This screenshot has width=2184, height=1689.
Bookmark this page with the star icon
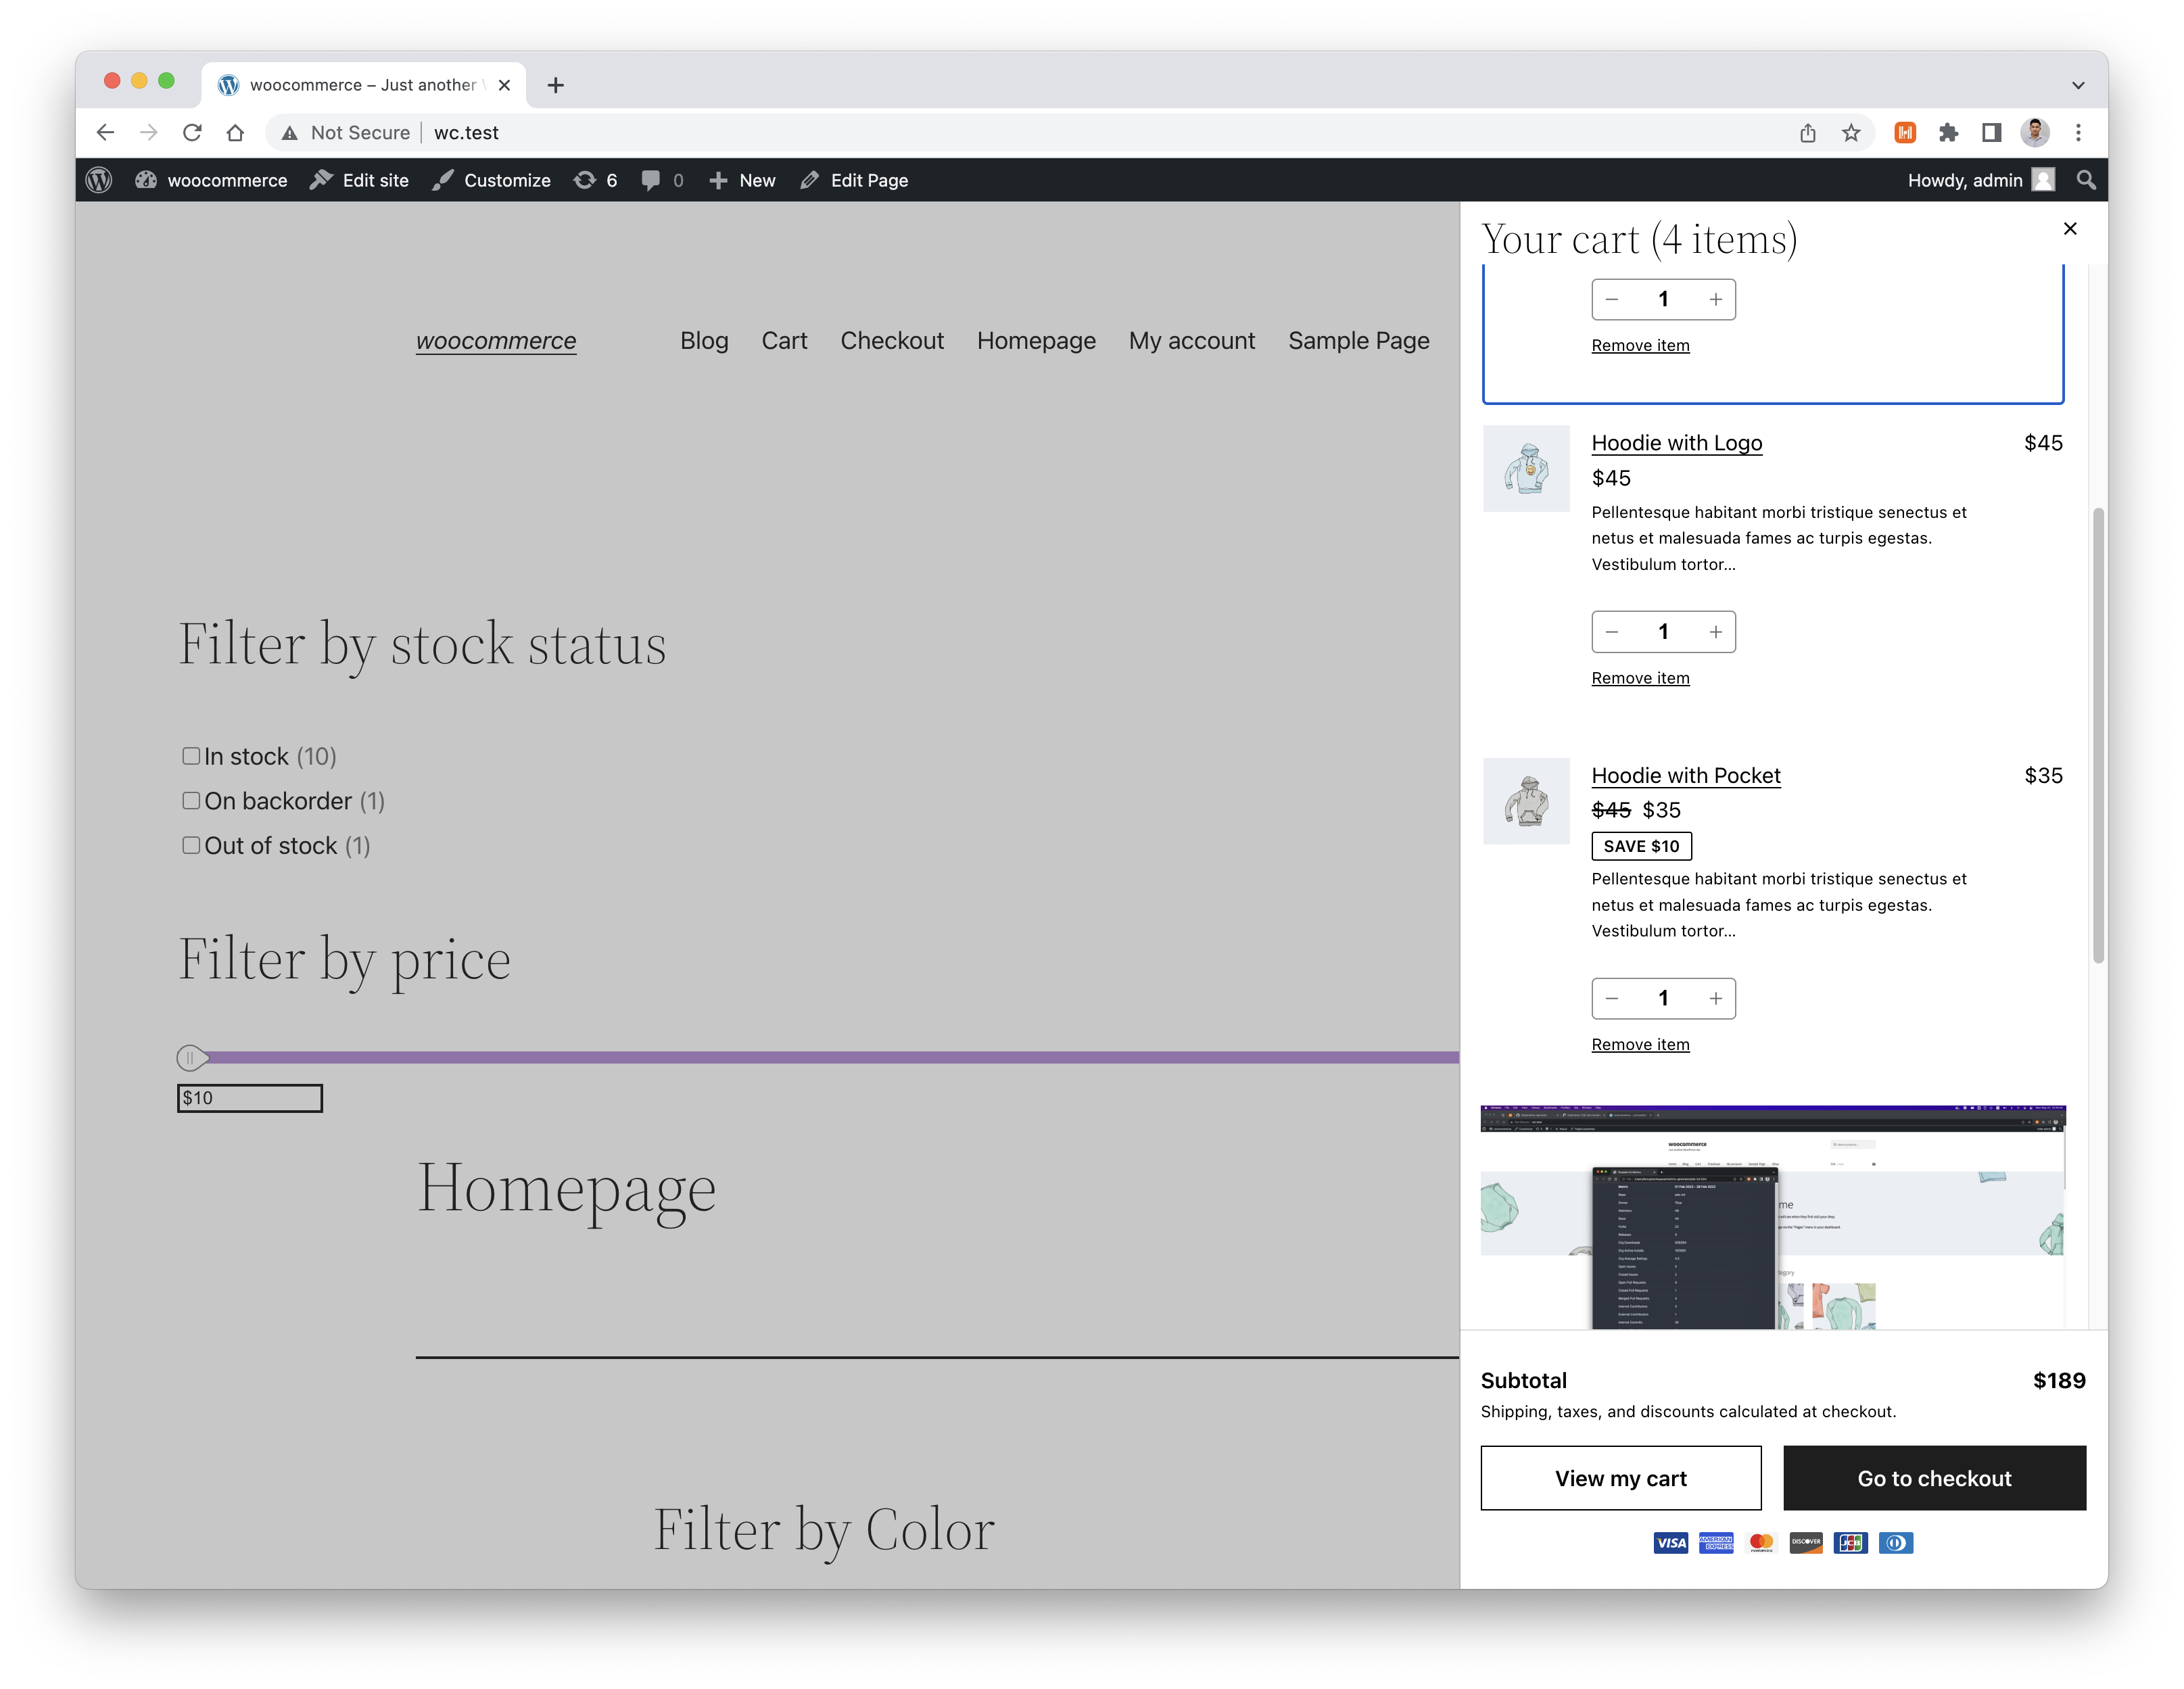[x=1851, y=132]
